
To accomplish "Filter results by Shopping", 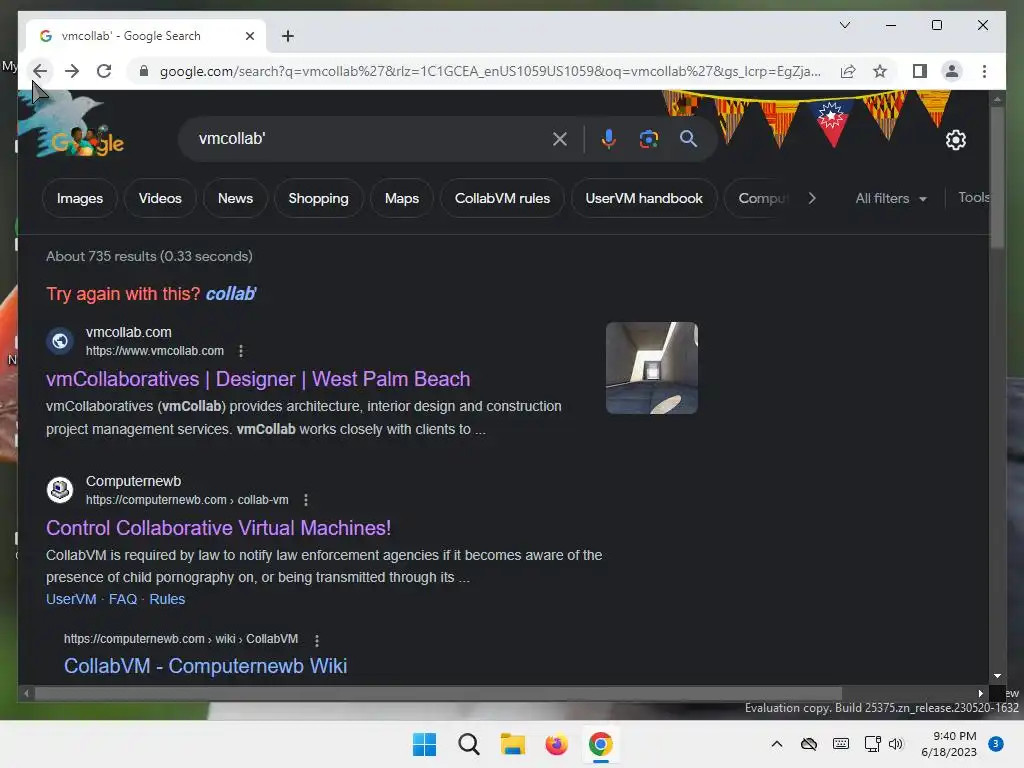I will click(x=318, y=198).
